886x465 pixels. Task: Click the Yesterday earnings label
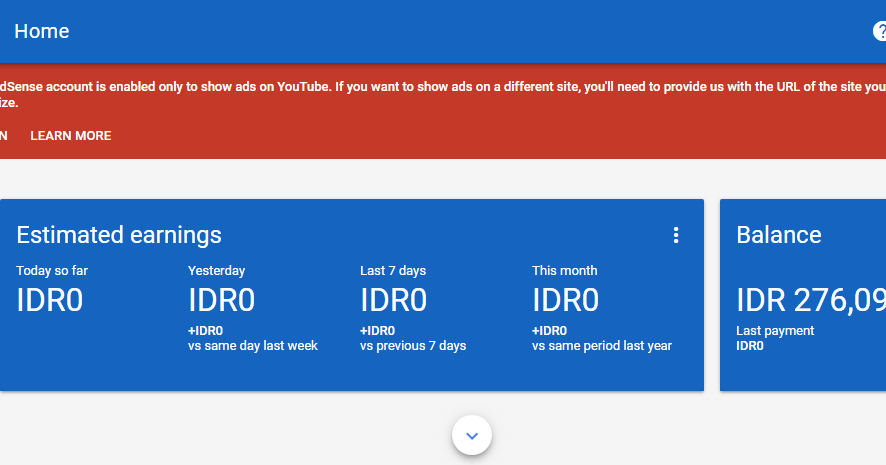(216, 271)
